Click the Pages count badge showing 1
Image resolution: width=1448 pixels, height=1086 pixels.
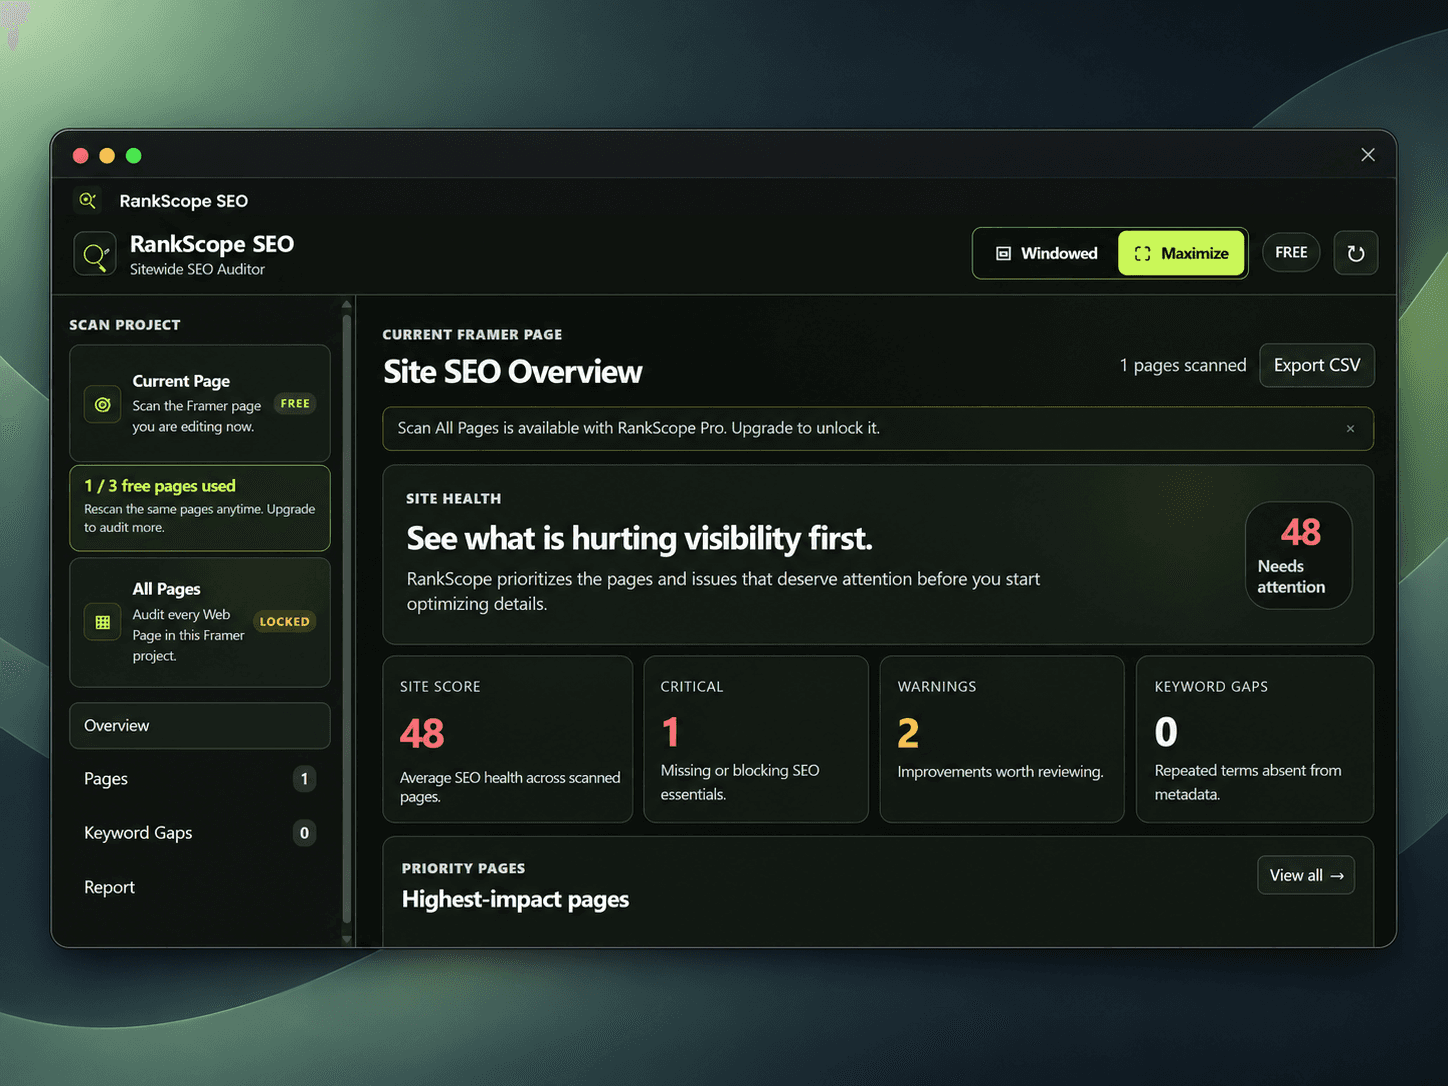pyautogui.click(x=305, y=779)
